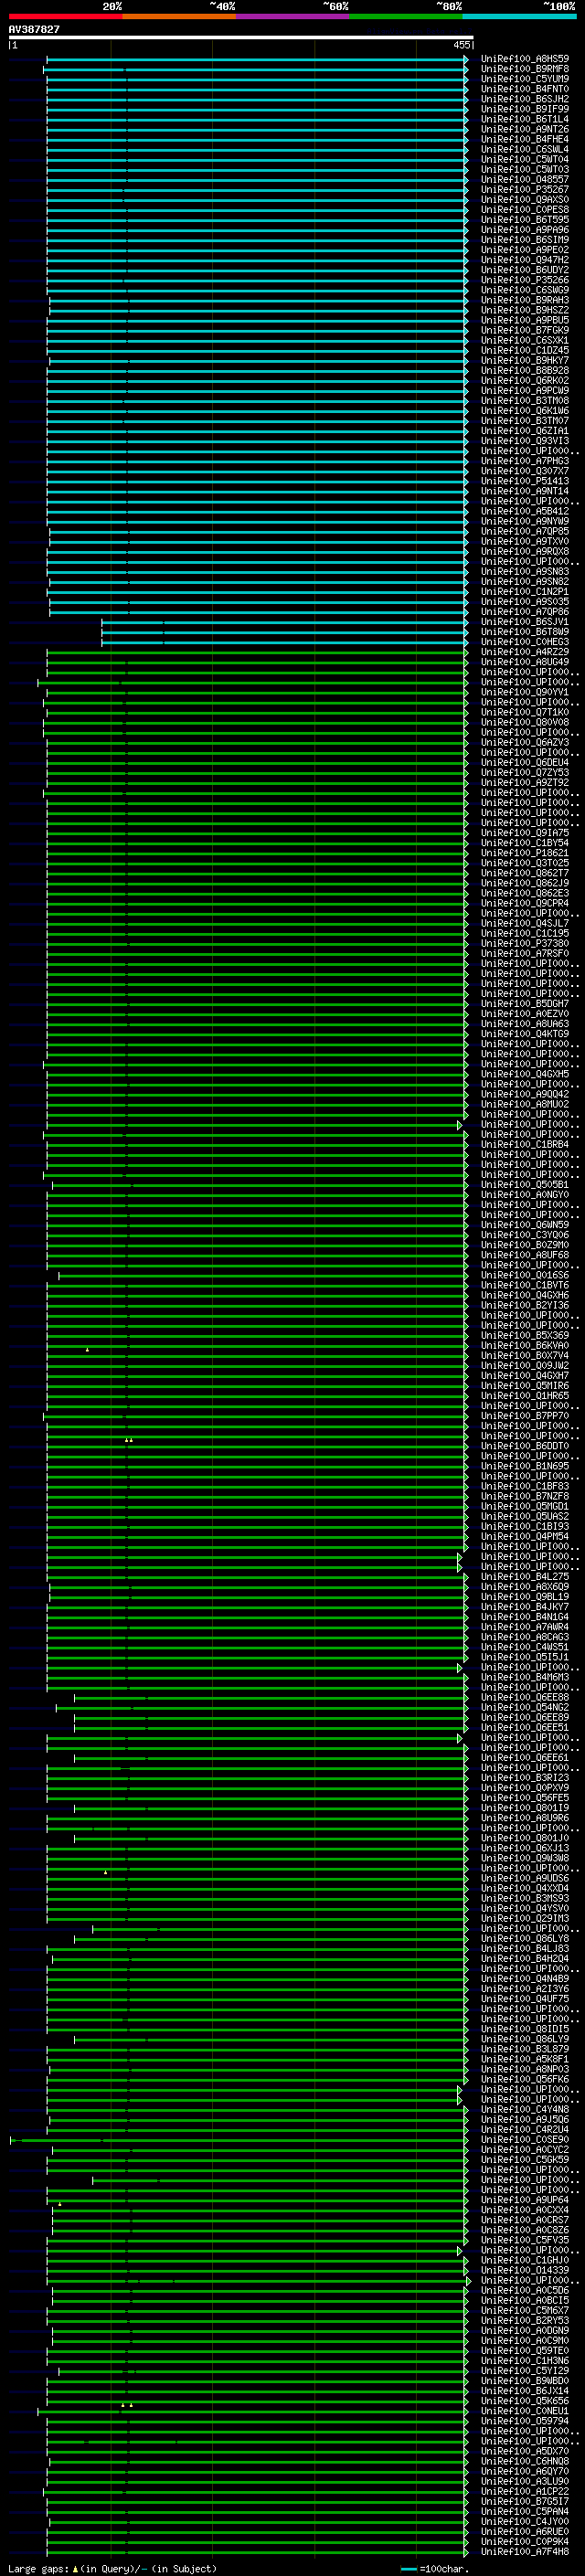Click hit label UniRef100_Q3T025

click(525, 863)
